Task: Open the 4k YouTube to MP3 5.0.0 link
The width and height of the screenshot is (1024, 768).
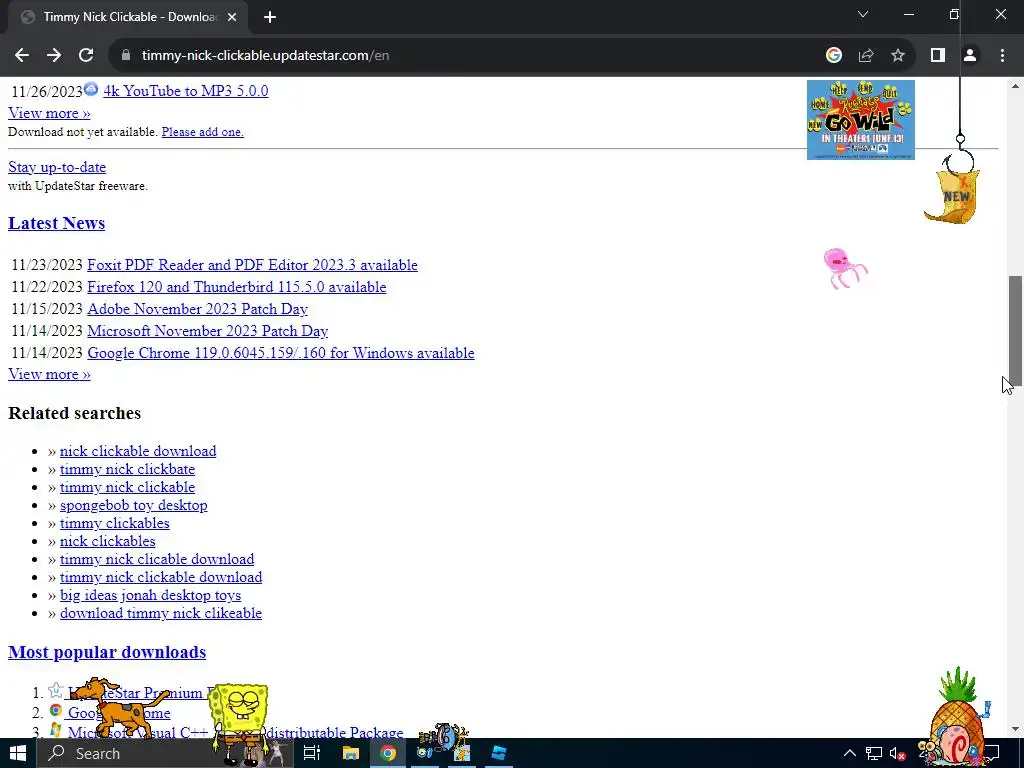Action: tap(185, 91)
